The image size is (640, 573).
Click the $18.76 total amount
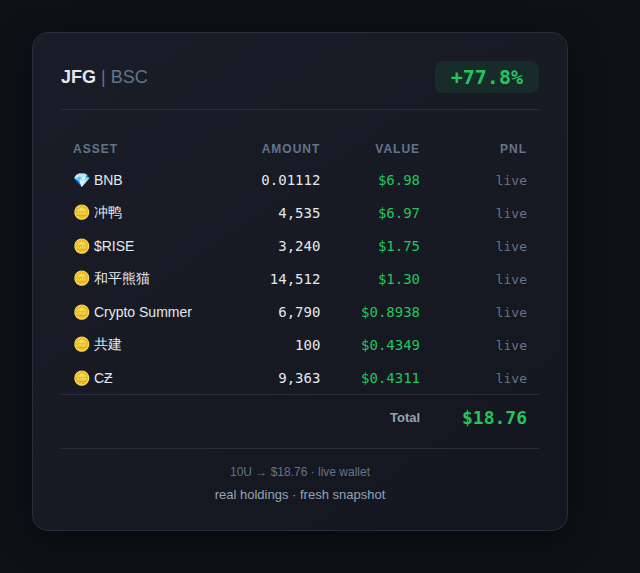[494, 418]
